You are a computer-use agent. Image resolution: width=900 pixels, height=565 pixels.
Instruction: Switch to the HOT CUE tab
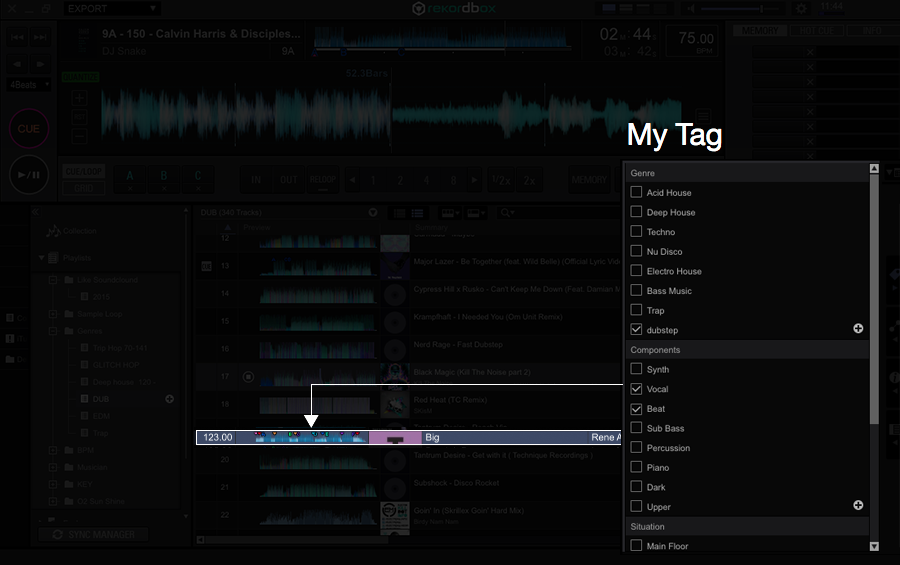click(816, 31)
